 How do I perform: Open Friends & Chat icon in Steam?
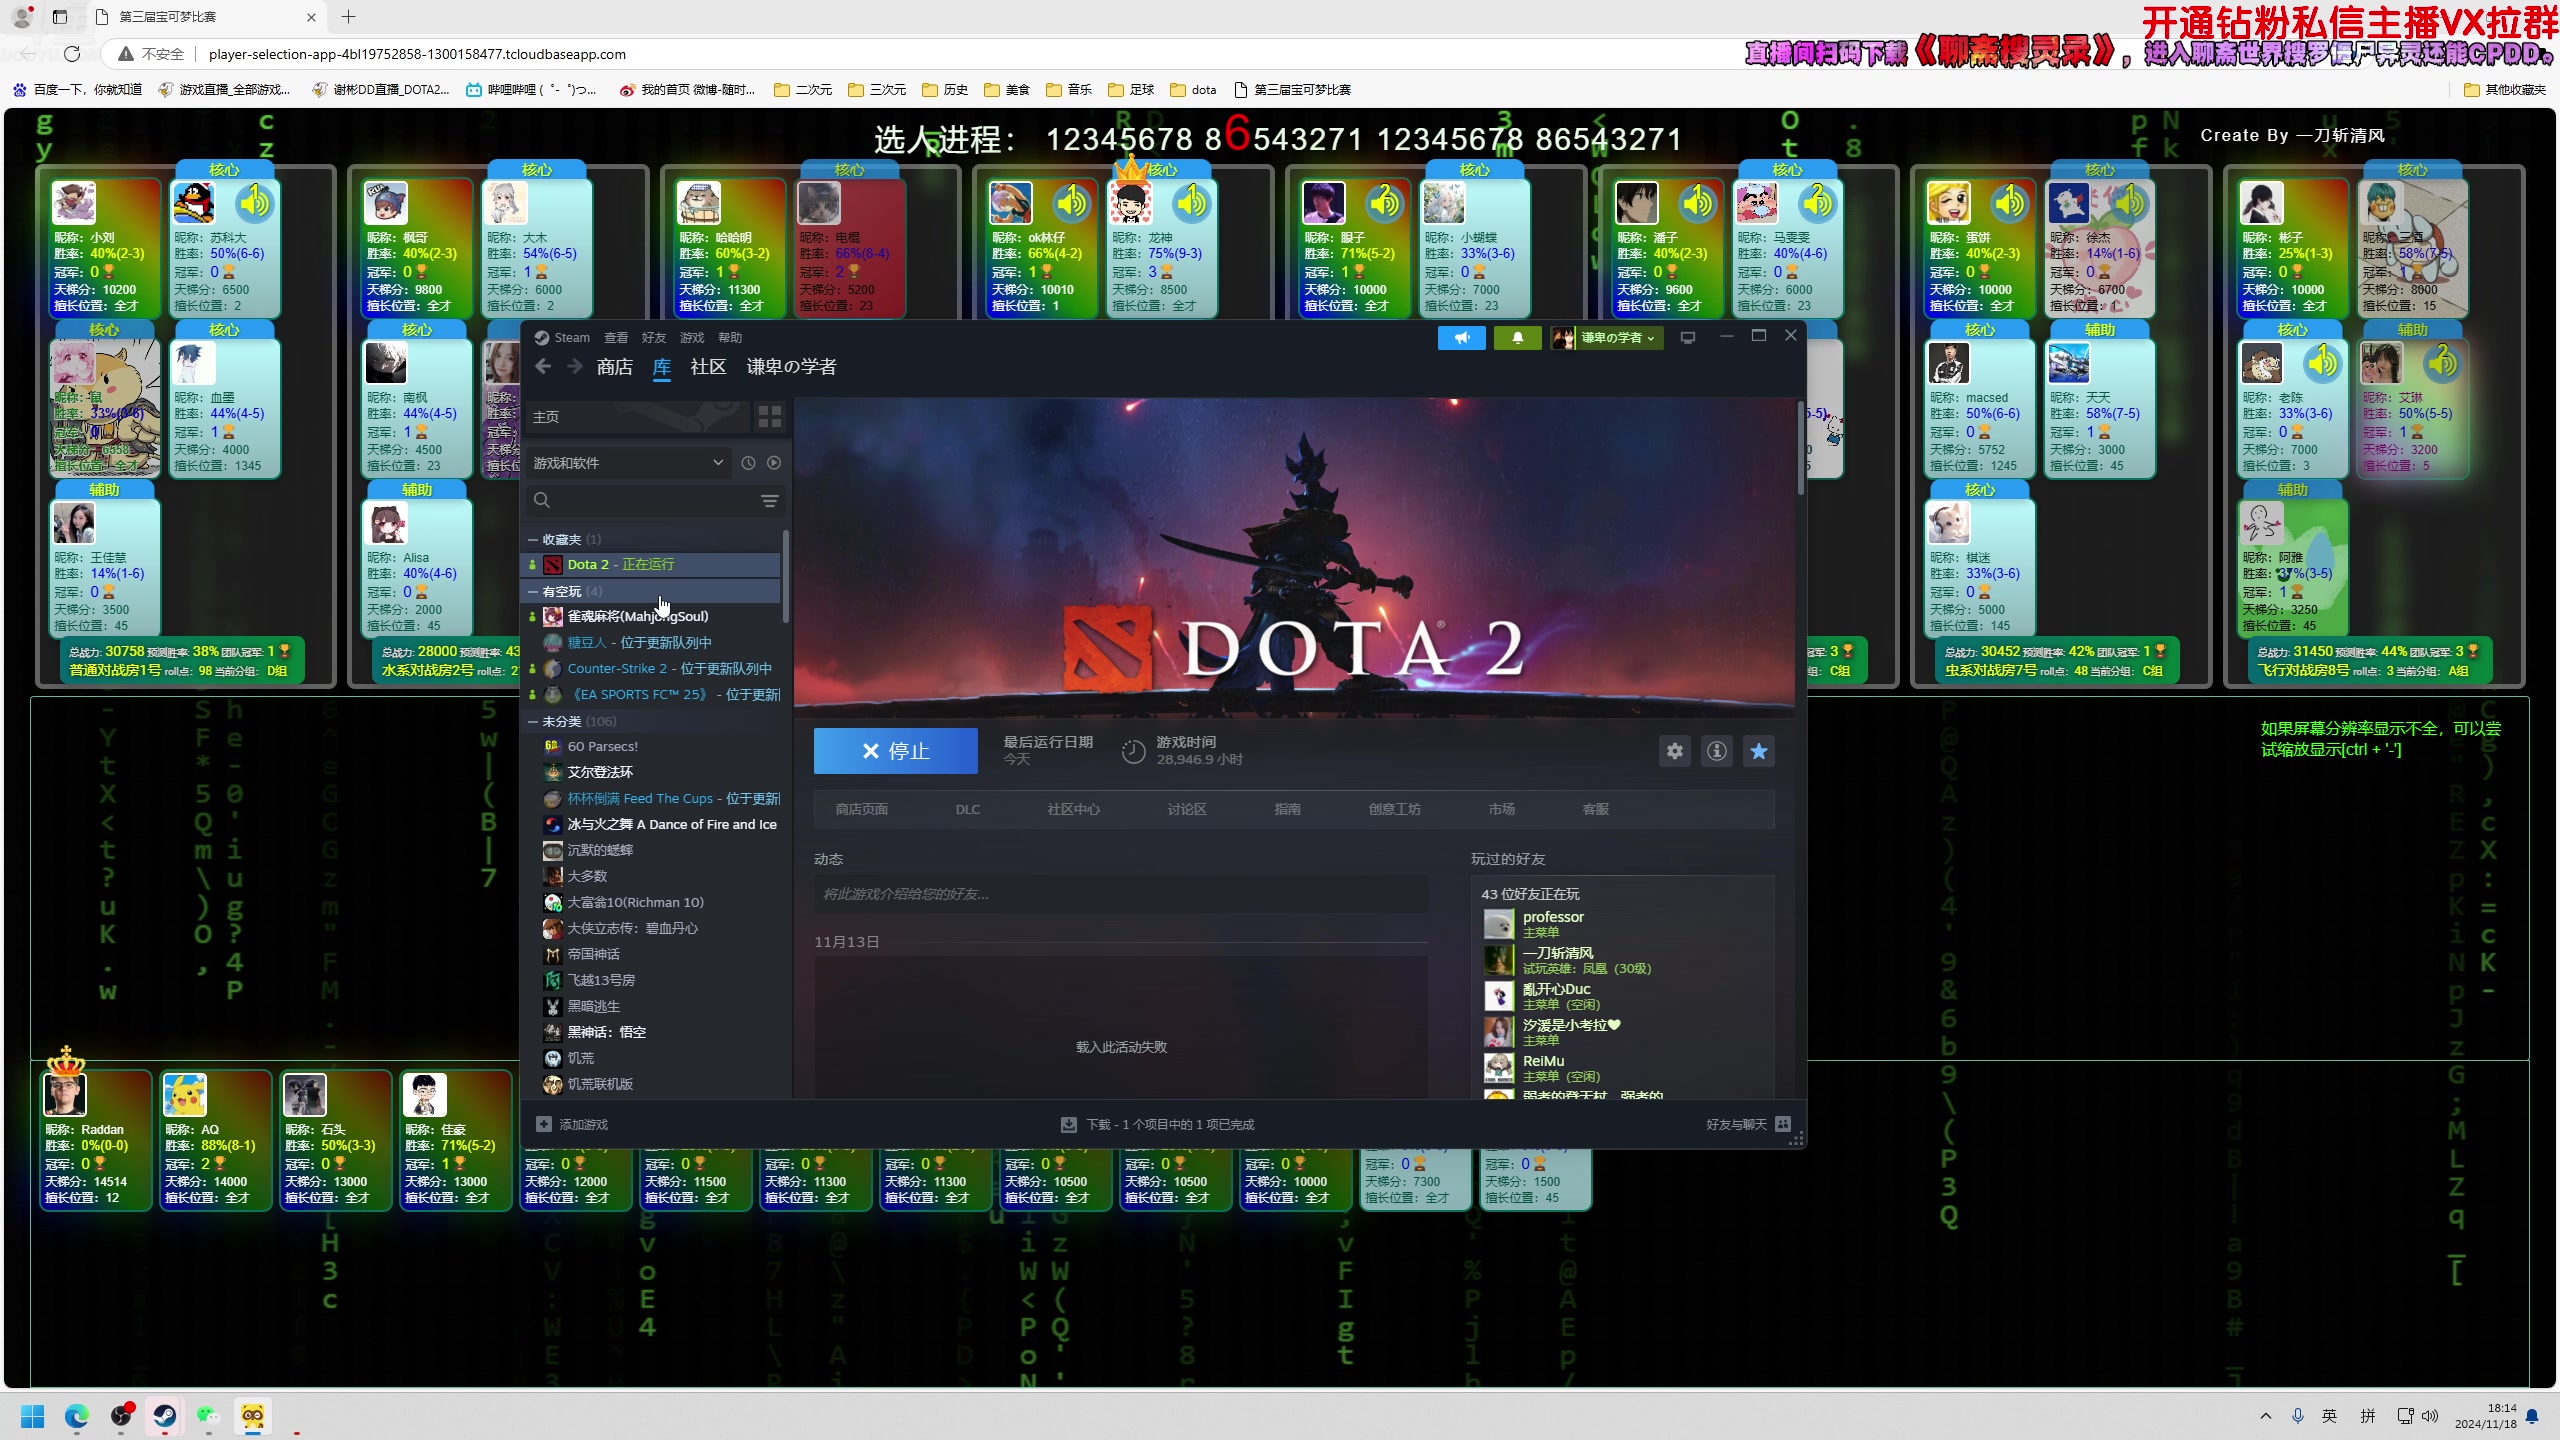[x=1783, y=1125]
